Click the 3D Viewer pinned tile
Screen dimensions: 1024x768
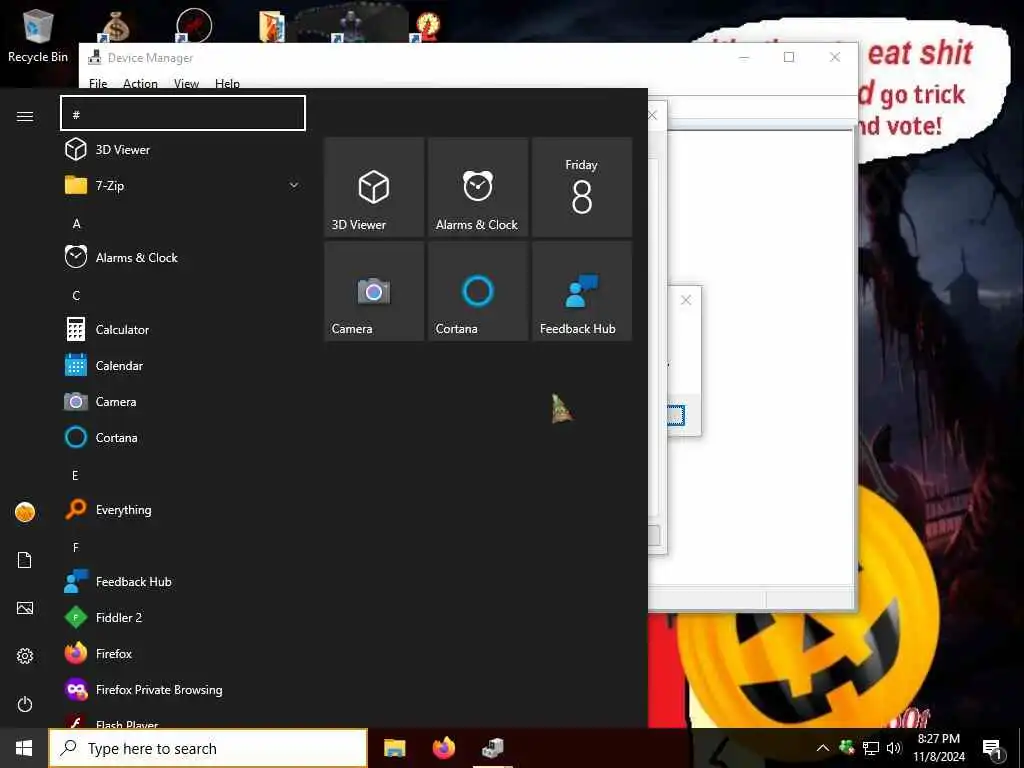[374, 187]
